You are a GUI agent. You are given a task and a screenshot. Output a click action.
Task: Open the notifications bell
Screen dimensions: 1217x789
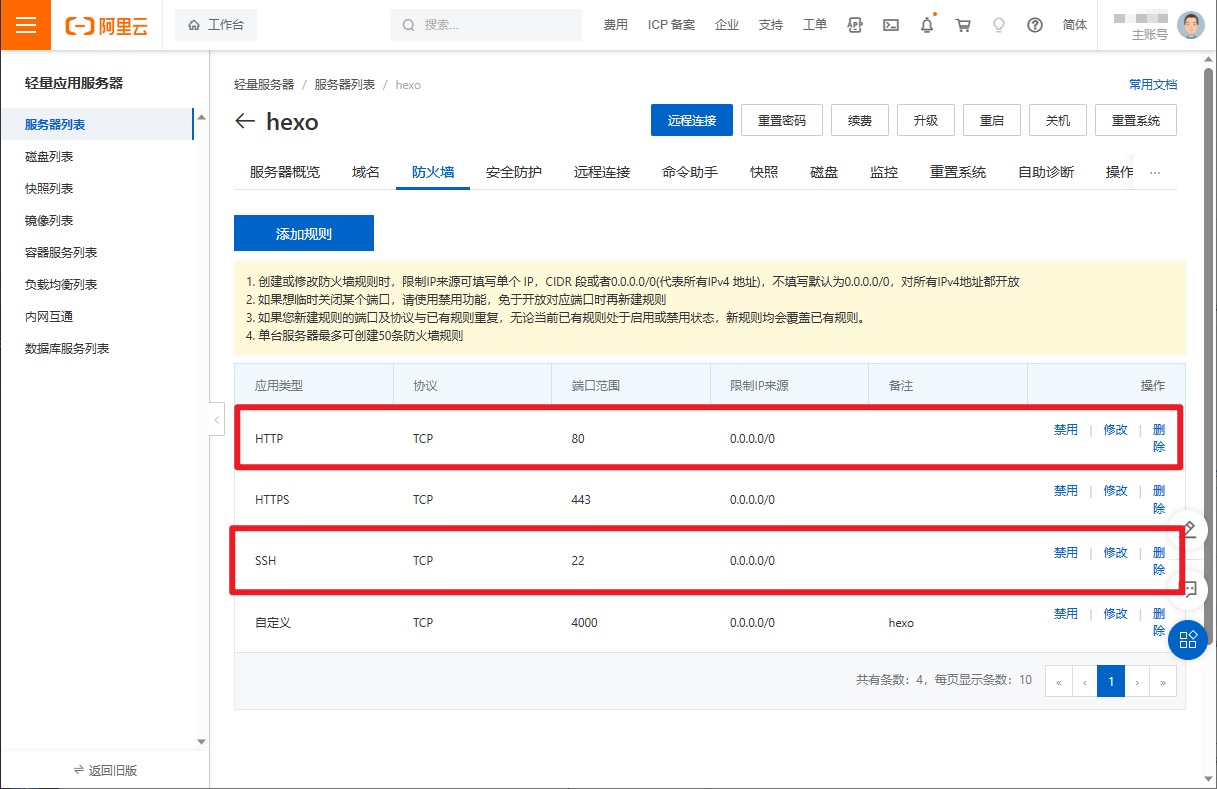tap(927, 25)
